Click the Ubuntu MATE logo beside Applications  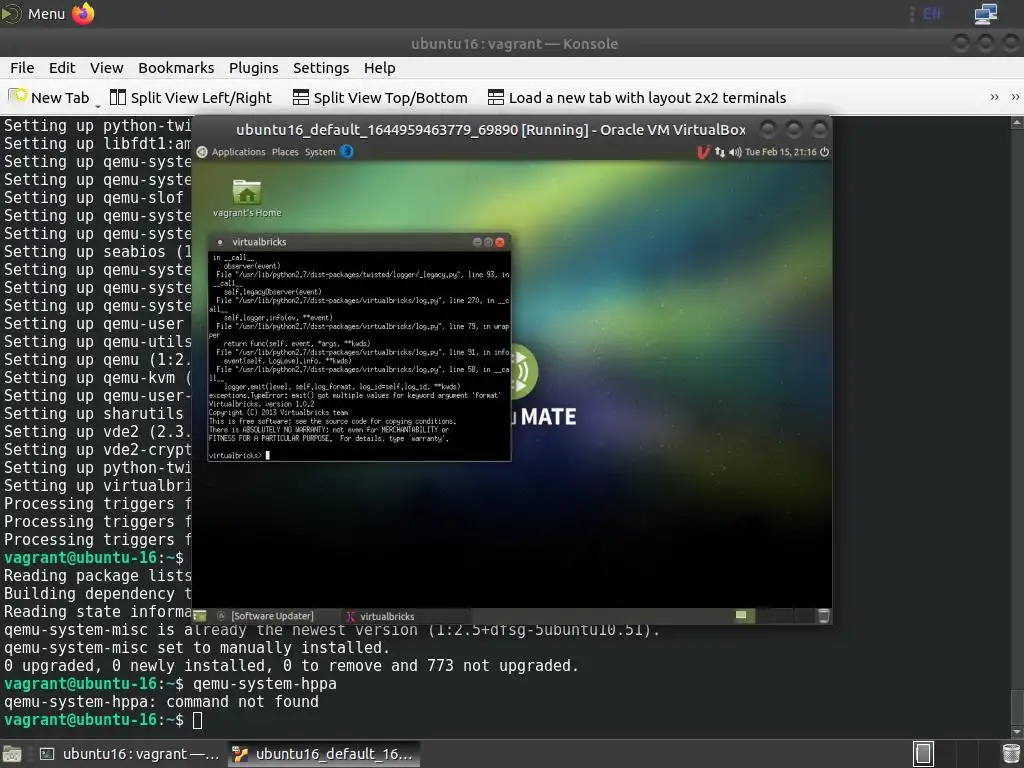point(202,152)
